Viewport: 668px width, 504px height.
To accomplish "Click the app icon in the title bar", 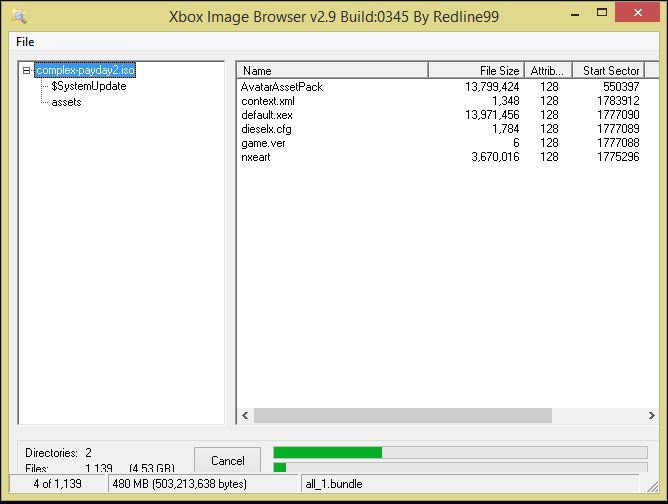I will 18,15.
